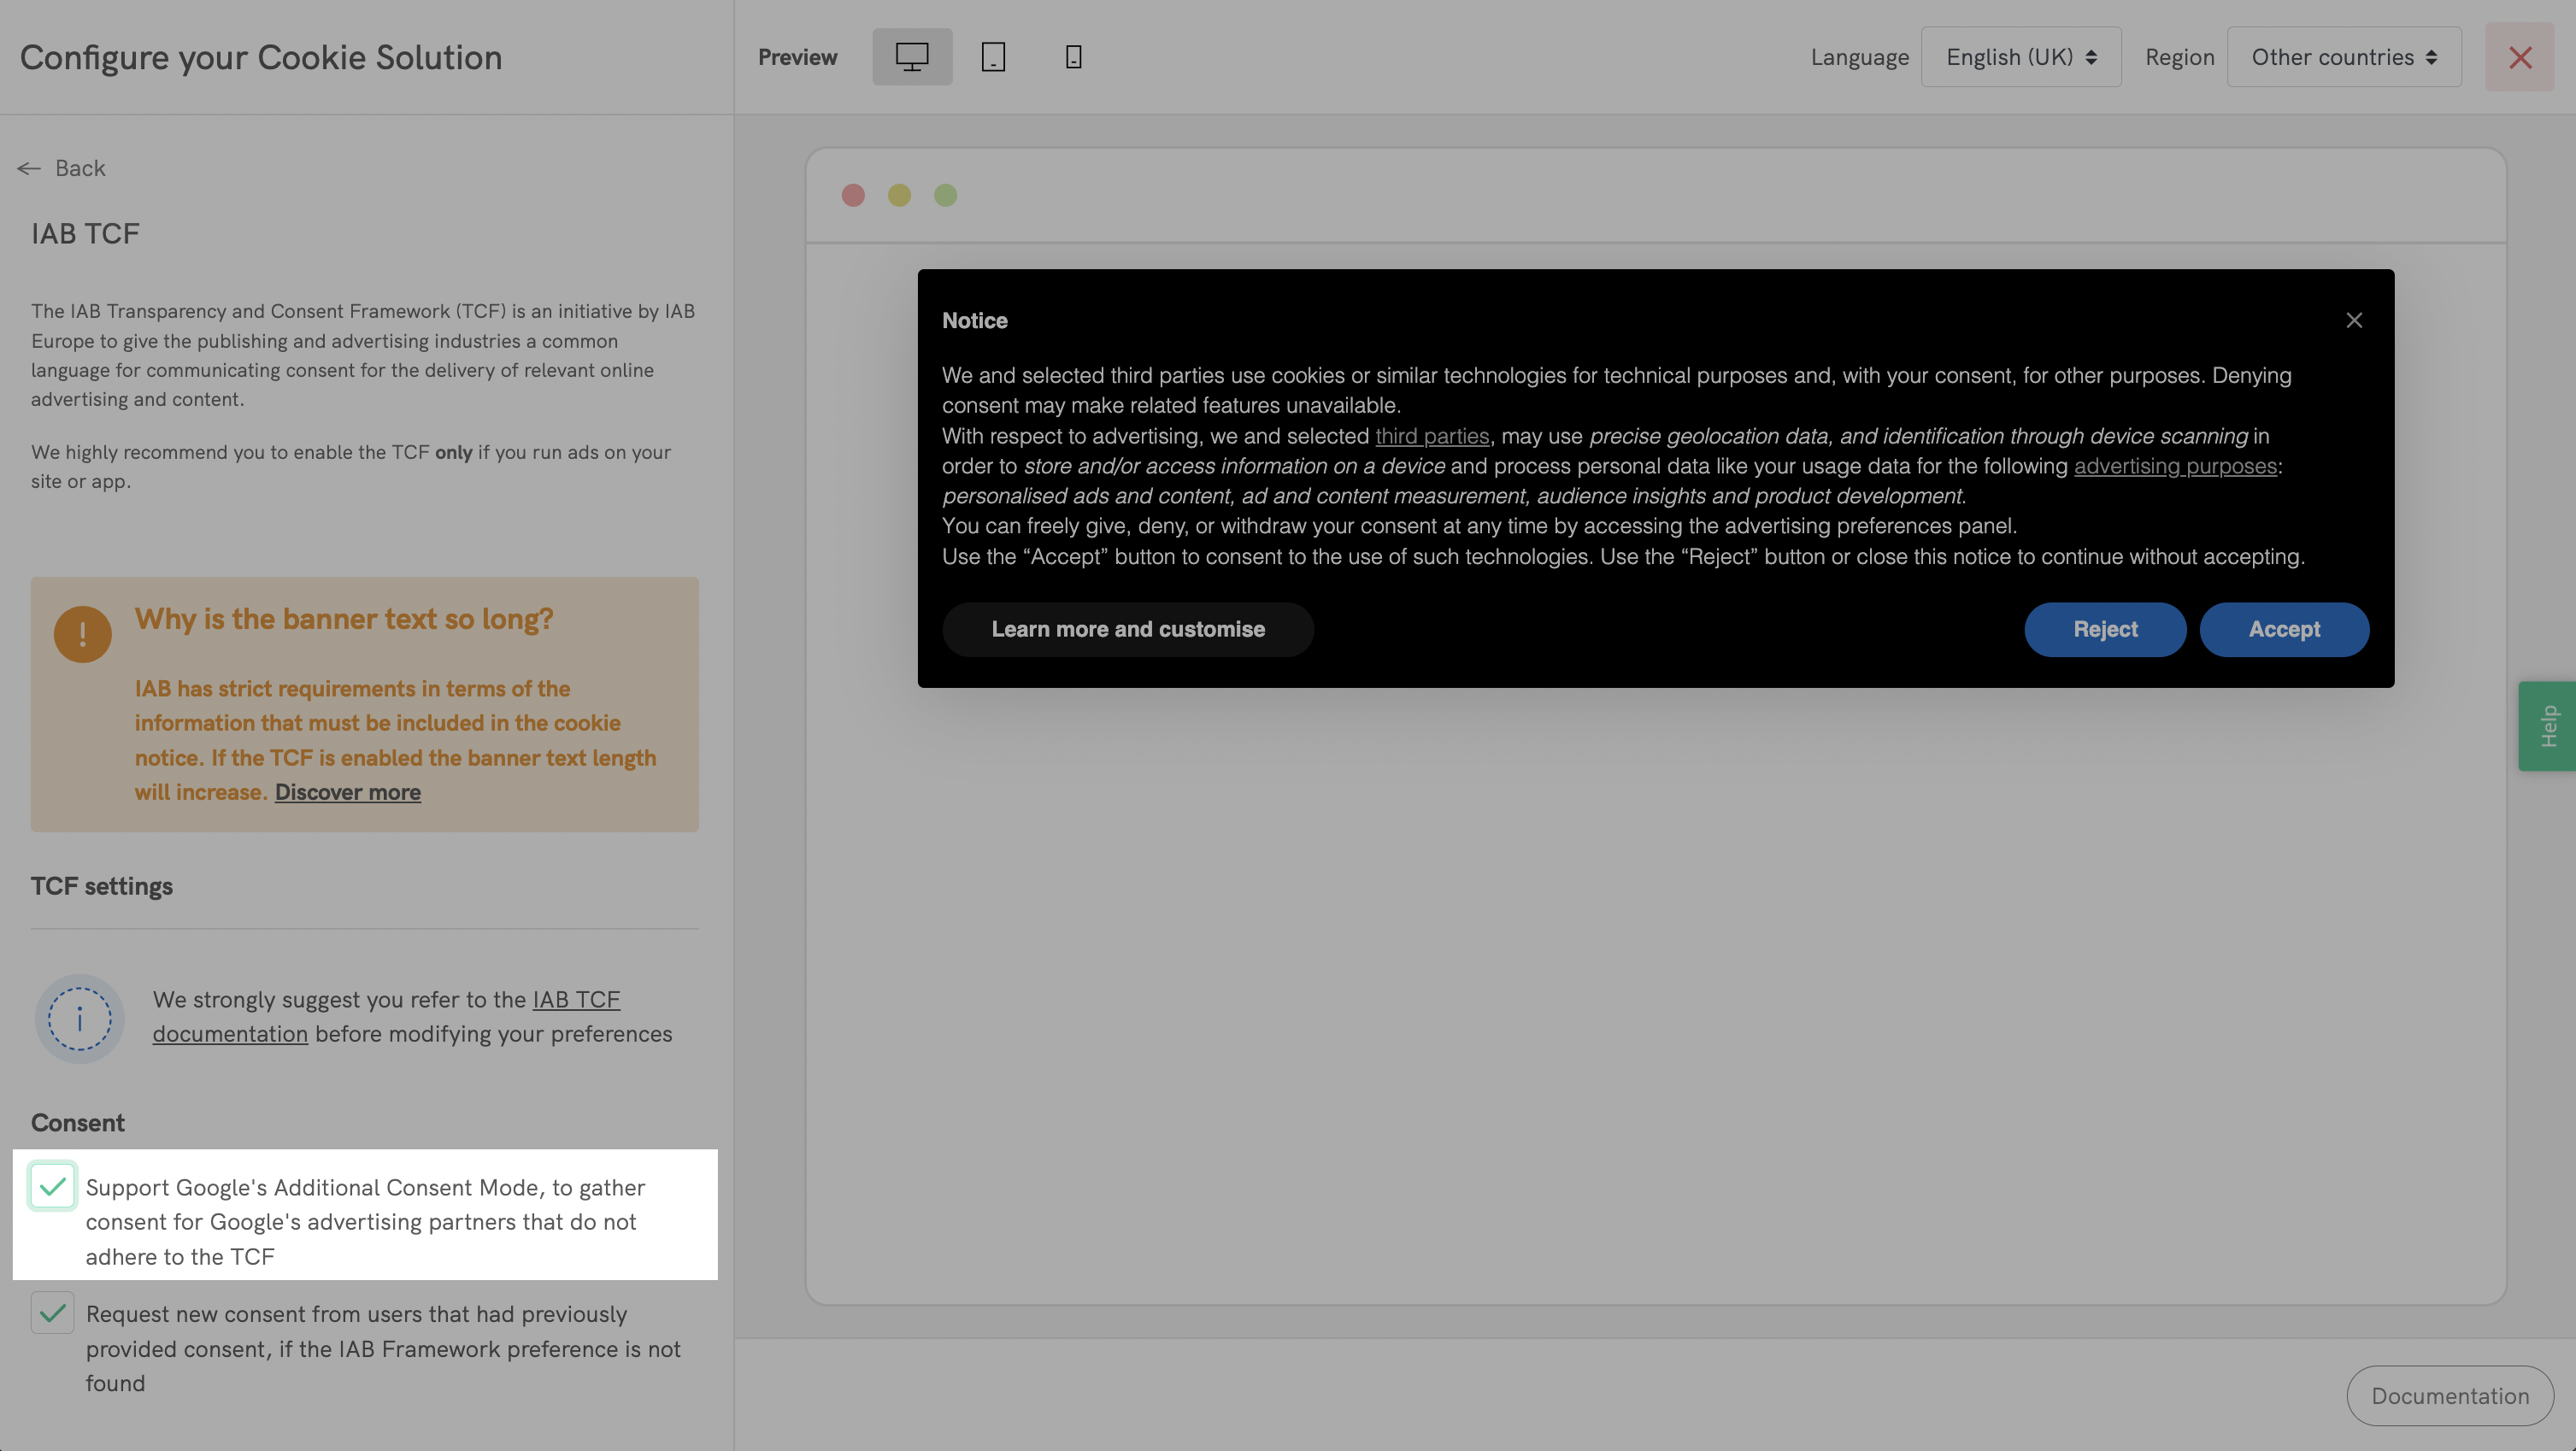Switch preview to mobile phone icon
This screenshot has width=2576, height=1451.
pyautogui.click(x=1073, y=57)
